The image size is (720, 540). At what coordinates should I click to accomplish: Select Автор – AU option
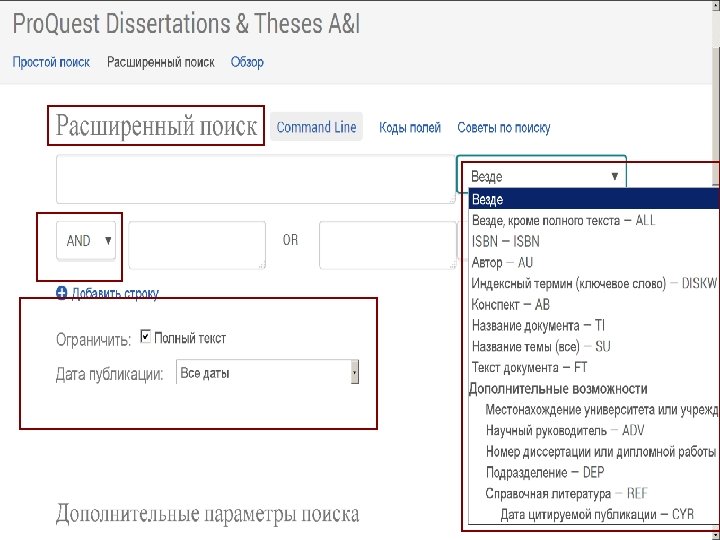[x=594, y=263]
